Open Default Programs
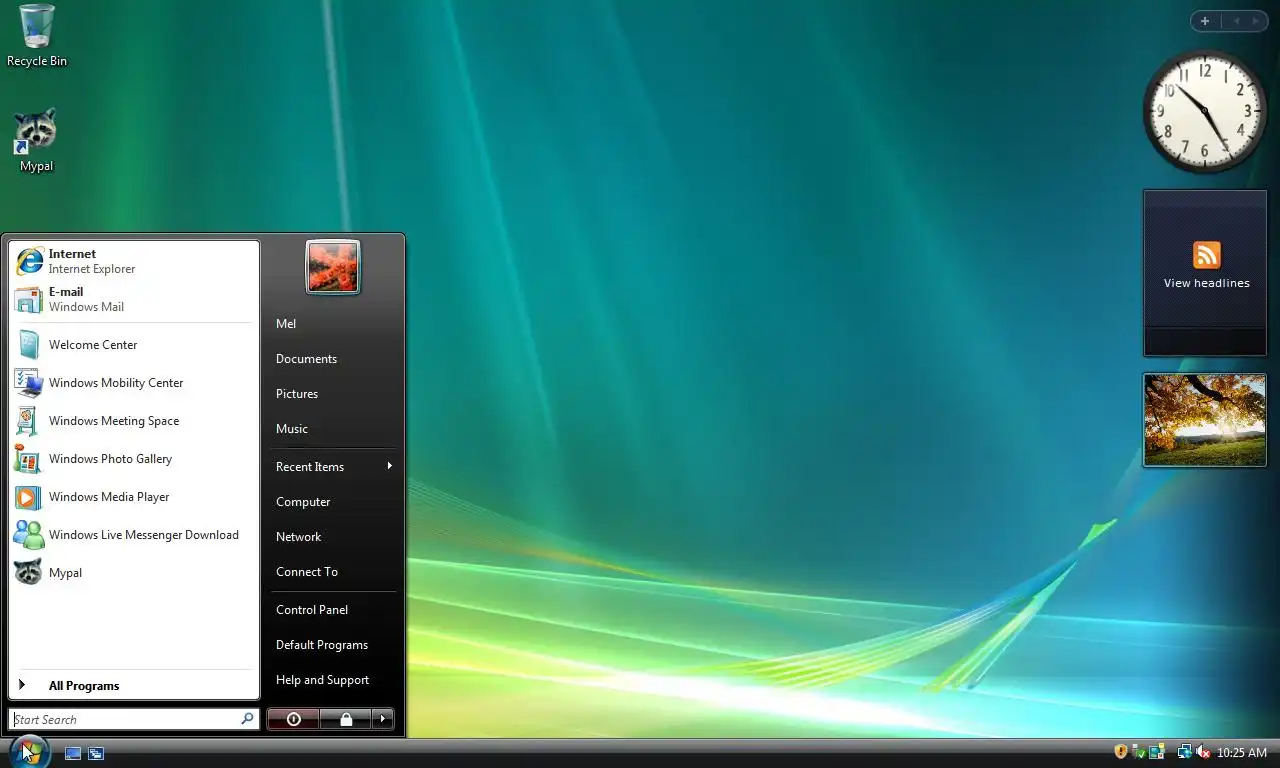This screenshot has width=1280, height=768. coord(333,645)
